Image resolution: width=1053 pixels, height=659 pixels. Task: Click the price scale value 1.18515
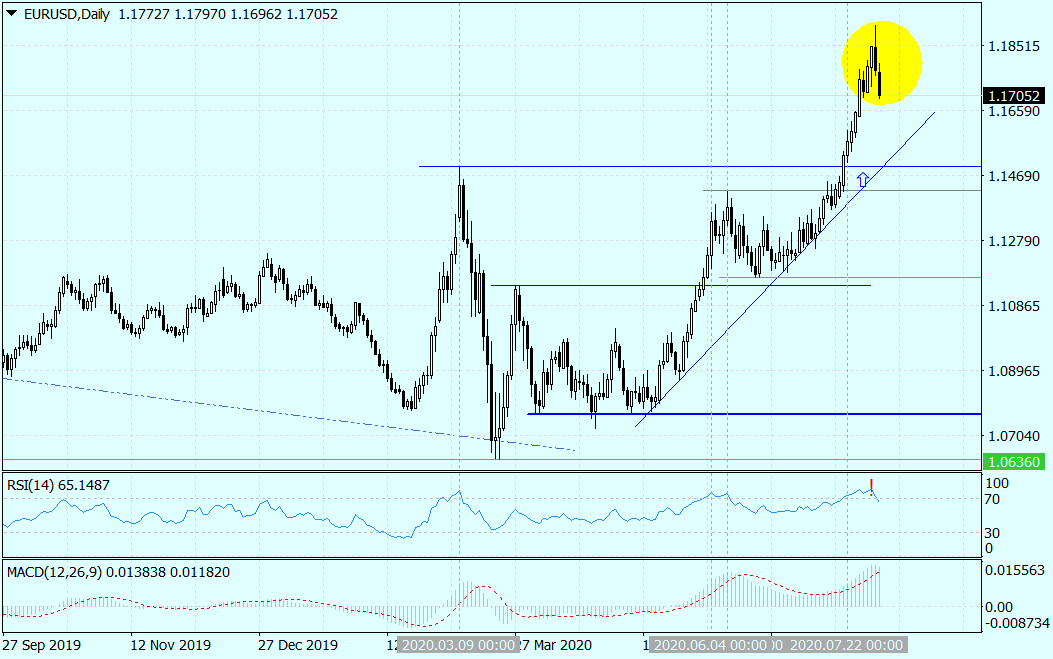click(1014, 46)
